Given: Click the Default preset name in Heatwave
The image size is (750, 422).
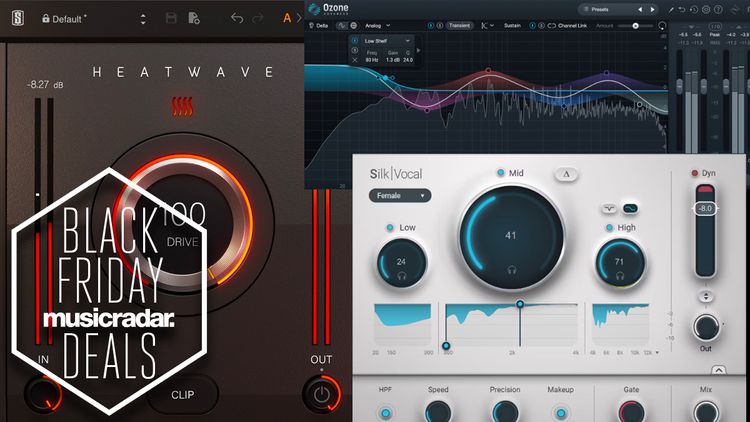Looking at the screenshot, I should [x=69, y=19].
